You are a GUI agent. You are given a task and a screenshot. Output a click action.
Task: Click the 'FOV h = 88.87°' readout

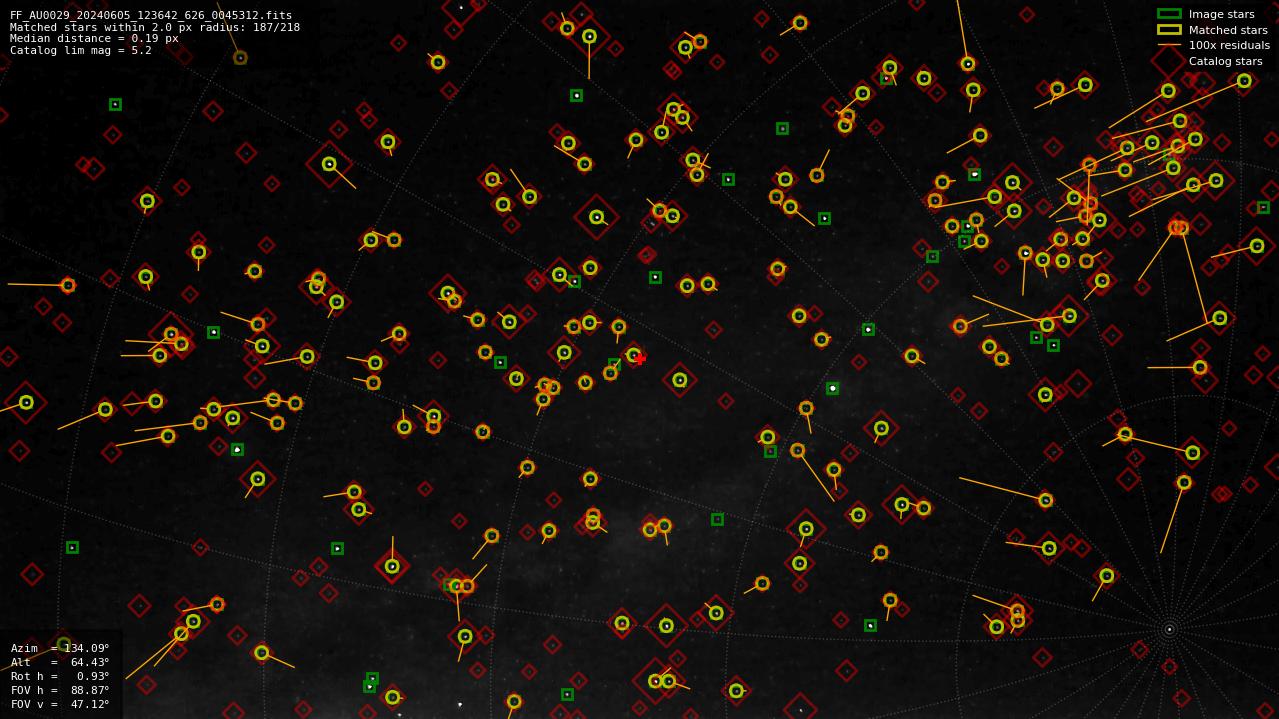(60, 690)
